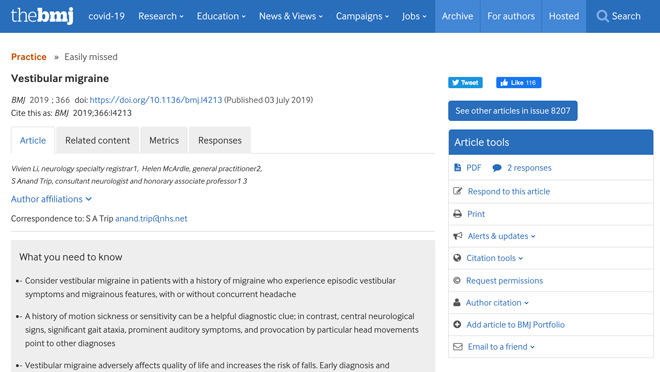Click the Article tools panel header
Viewport: 660px width, 372px height.
pos(551,142)
